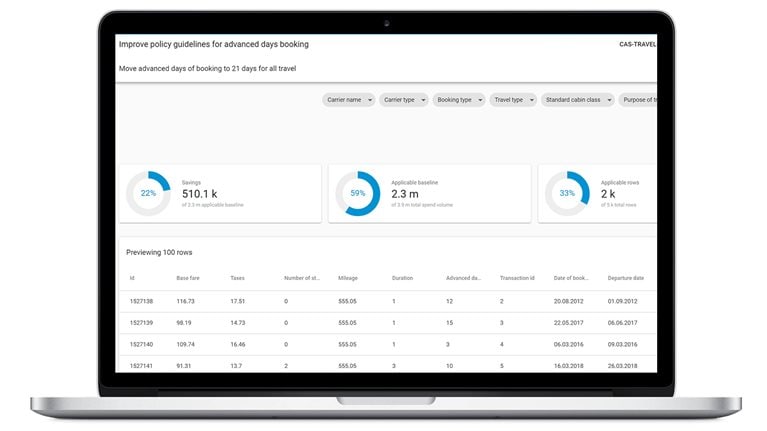Viewport: 767px width, 431px height.
Task: Select the 2.3 m applicable baseline value
Action: pos(405,194)
